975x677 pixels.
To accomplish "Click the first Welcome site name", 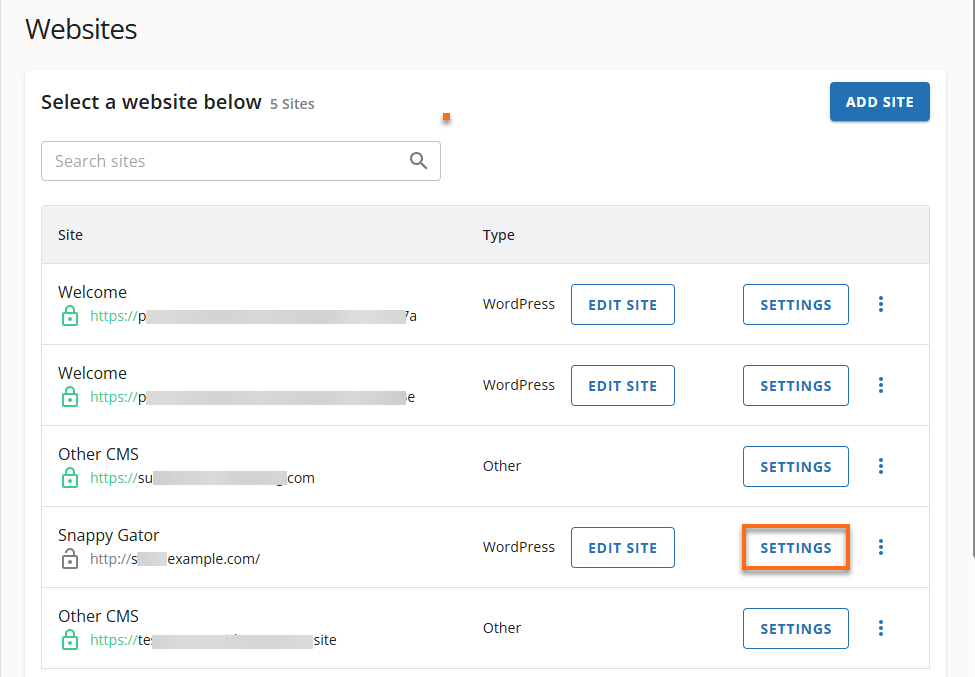I will (x=92, y=292).
